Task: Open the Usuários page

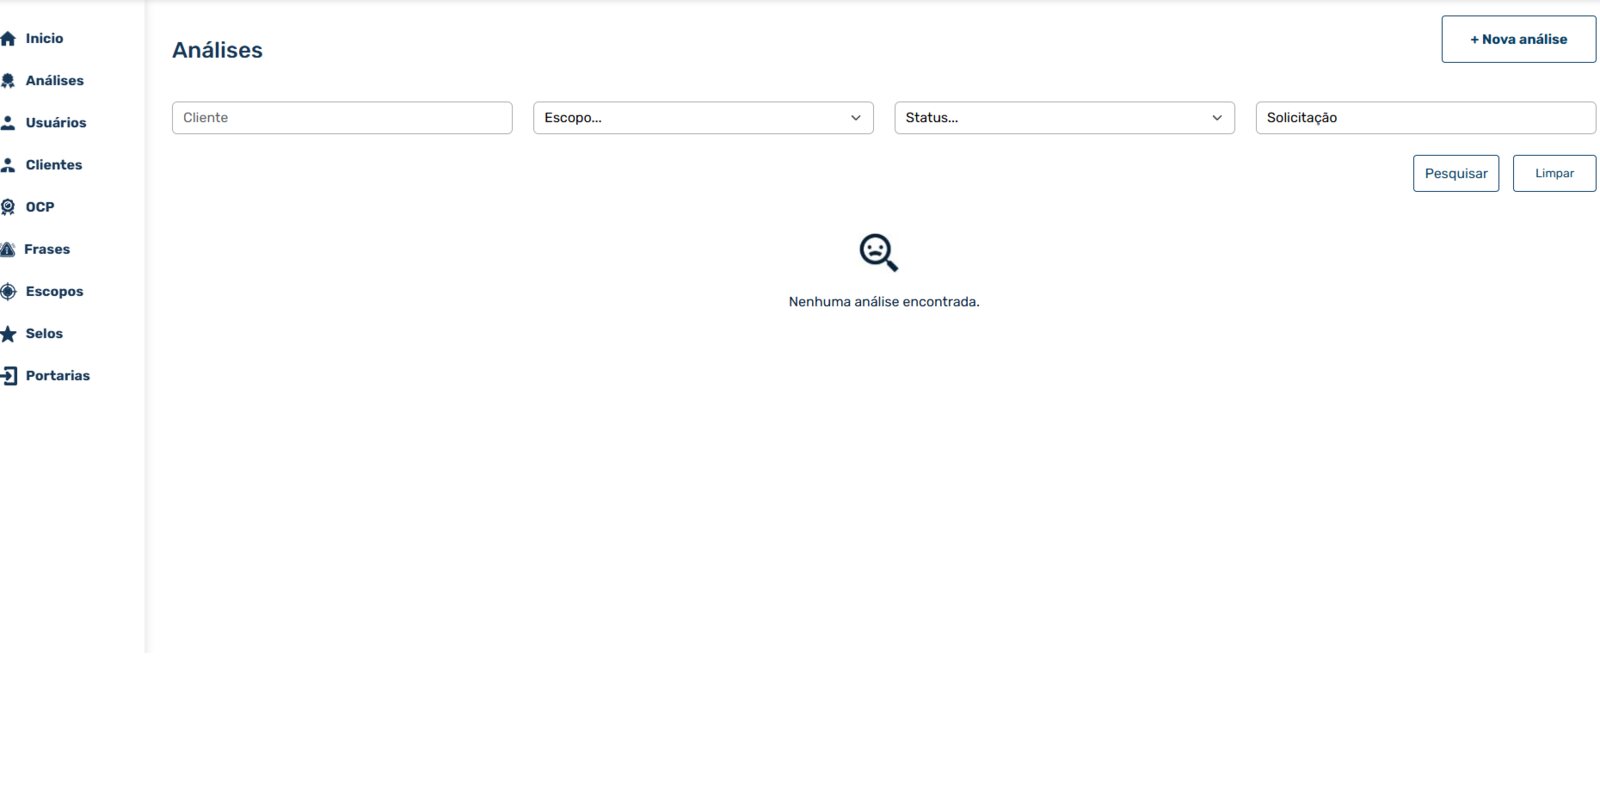Action: coord(56,122)
